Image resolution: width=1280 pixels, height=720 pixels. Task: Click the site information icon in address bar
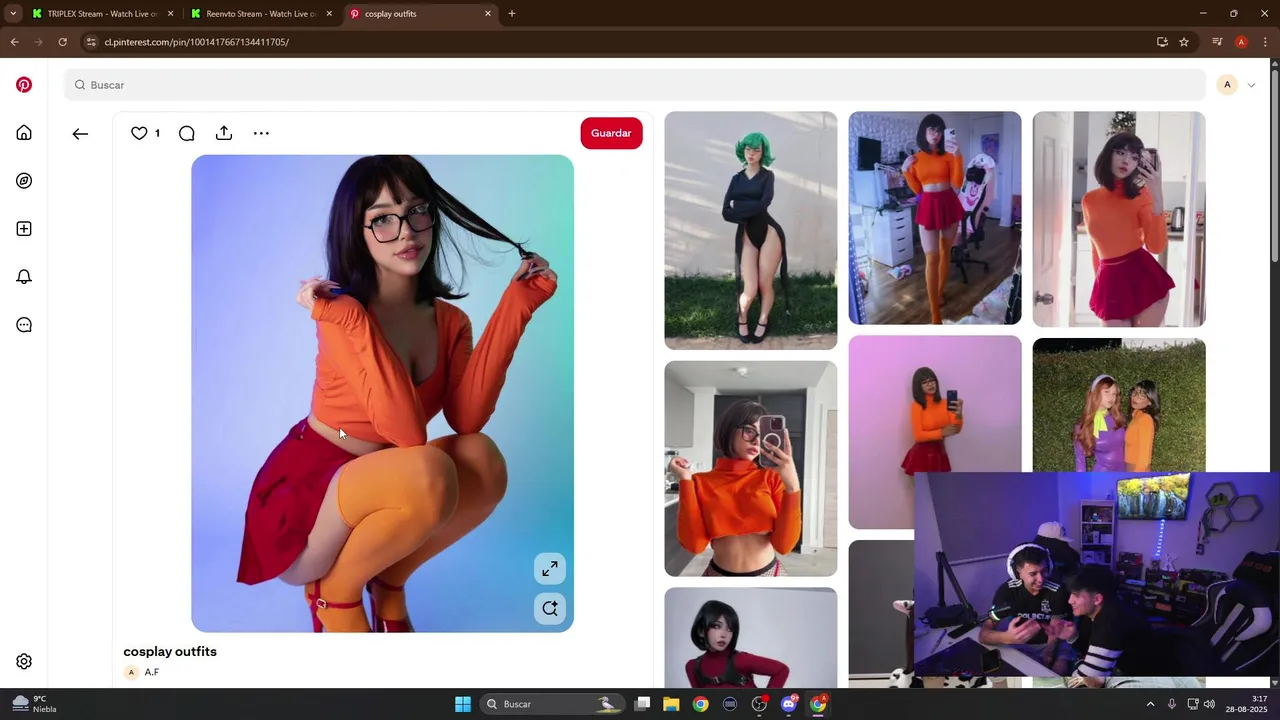[91, 42]
